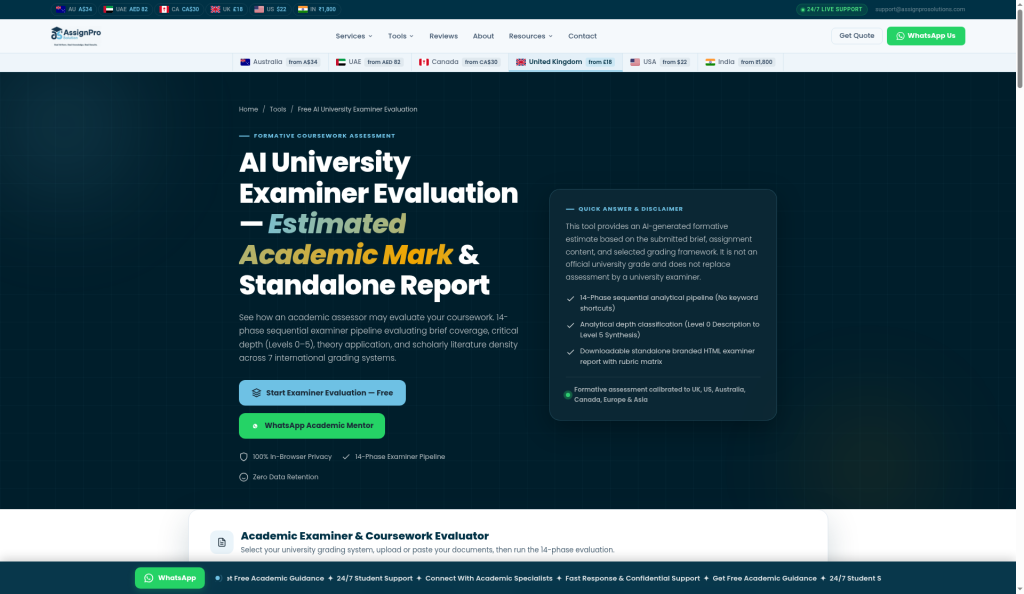Click the Get Quote button
The image size is (1024, 594).
(x=856, y=36)
